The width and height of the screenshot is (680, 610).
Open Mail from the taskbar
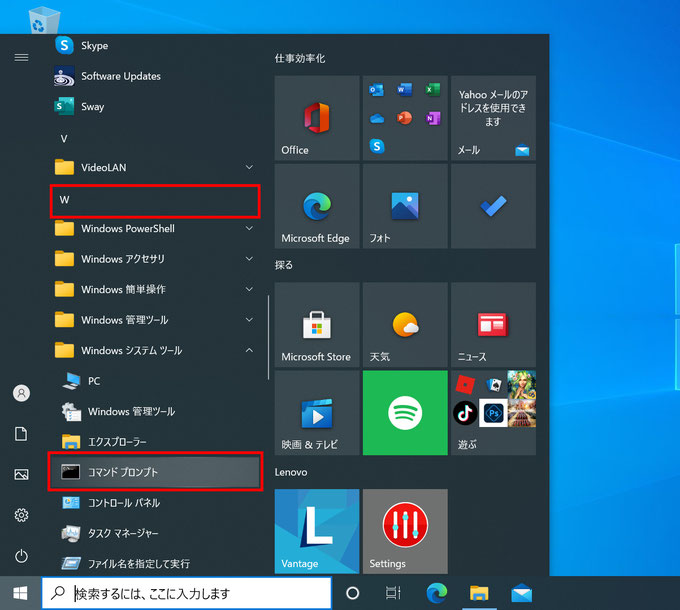click(521, 593)
